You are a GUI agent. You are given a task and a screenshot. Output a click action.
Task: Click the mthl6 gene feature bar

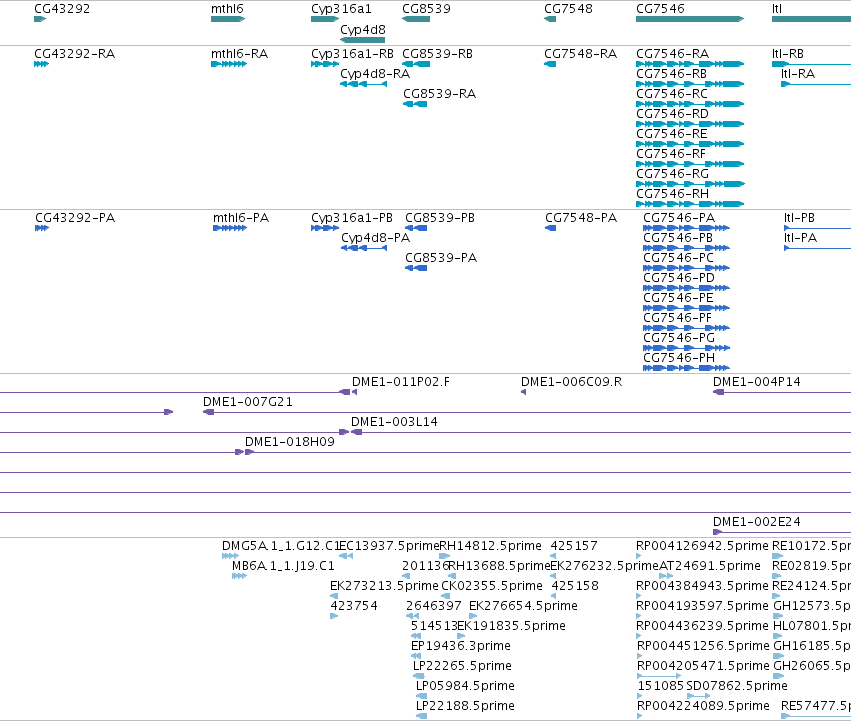click(228, 19)
